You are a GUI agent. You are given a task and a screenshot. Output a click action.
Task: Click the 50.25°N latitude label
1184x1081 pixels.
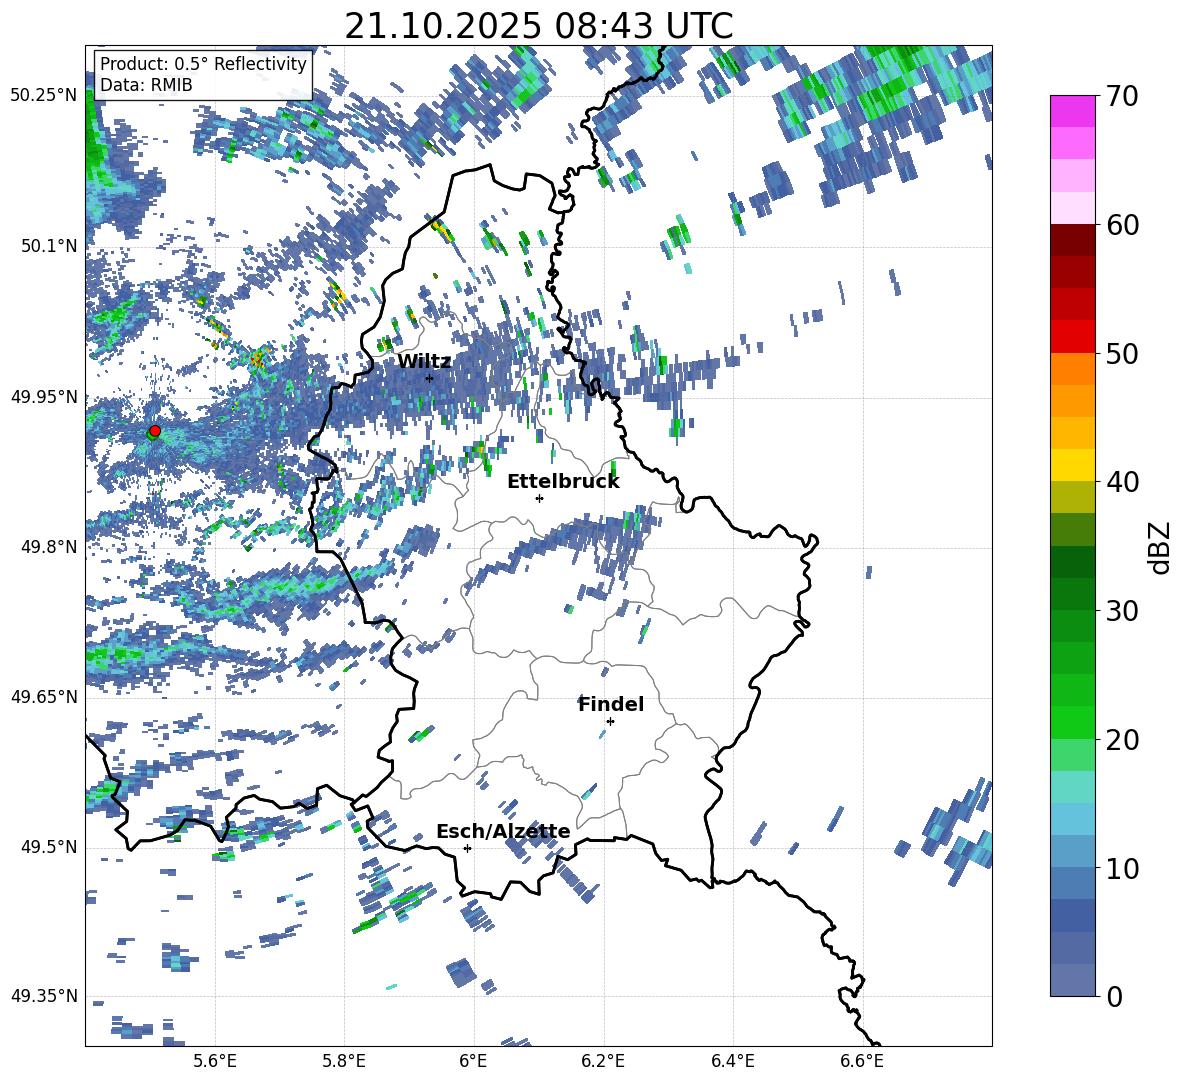tap(44, 95)
